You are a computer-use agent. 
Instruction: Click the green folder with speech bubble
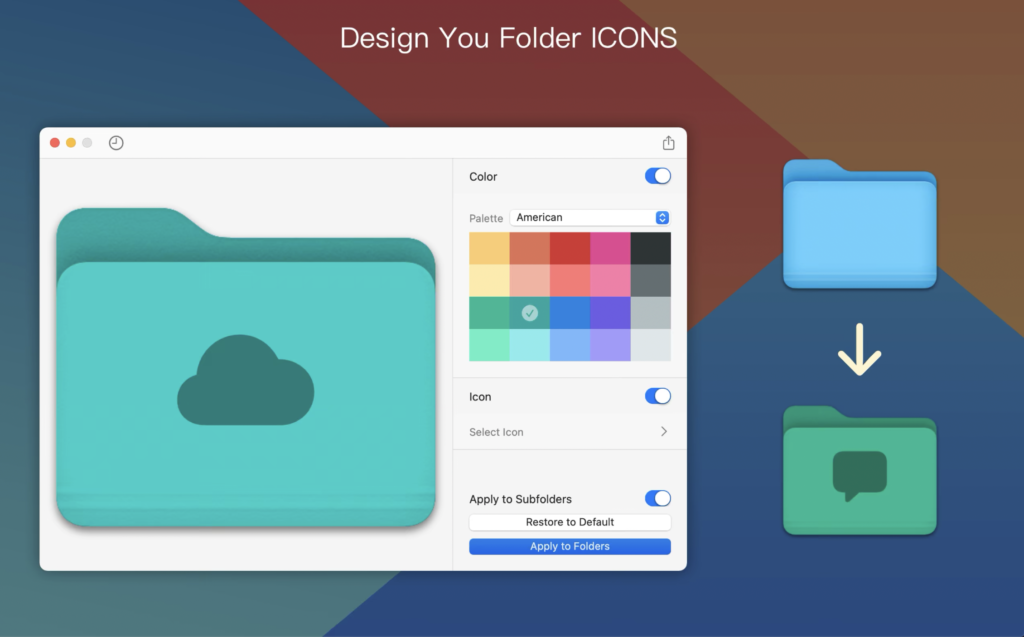859,471
